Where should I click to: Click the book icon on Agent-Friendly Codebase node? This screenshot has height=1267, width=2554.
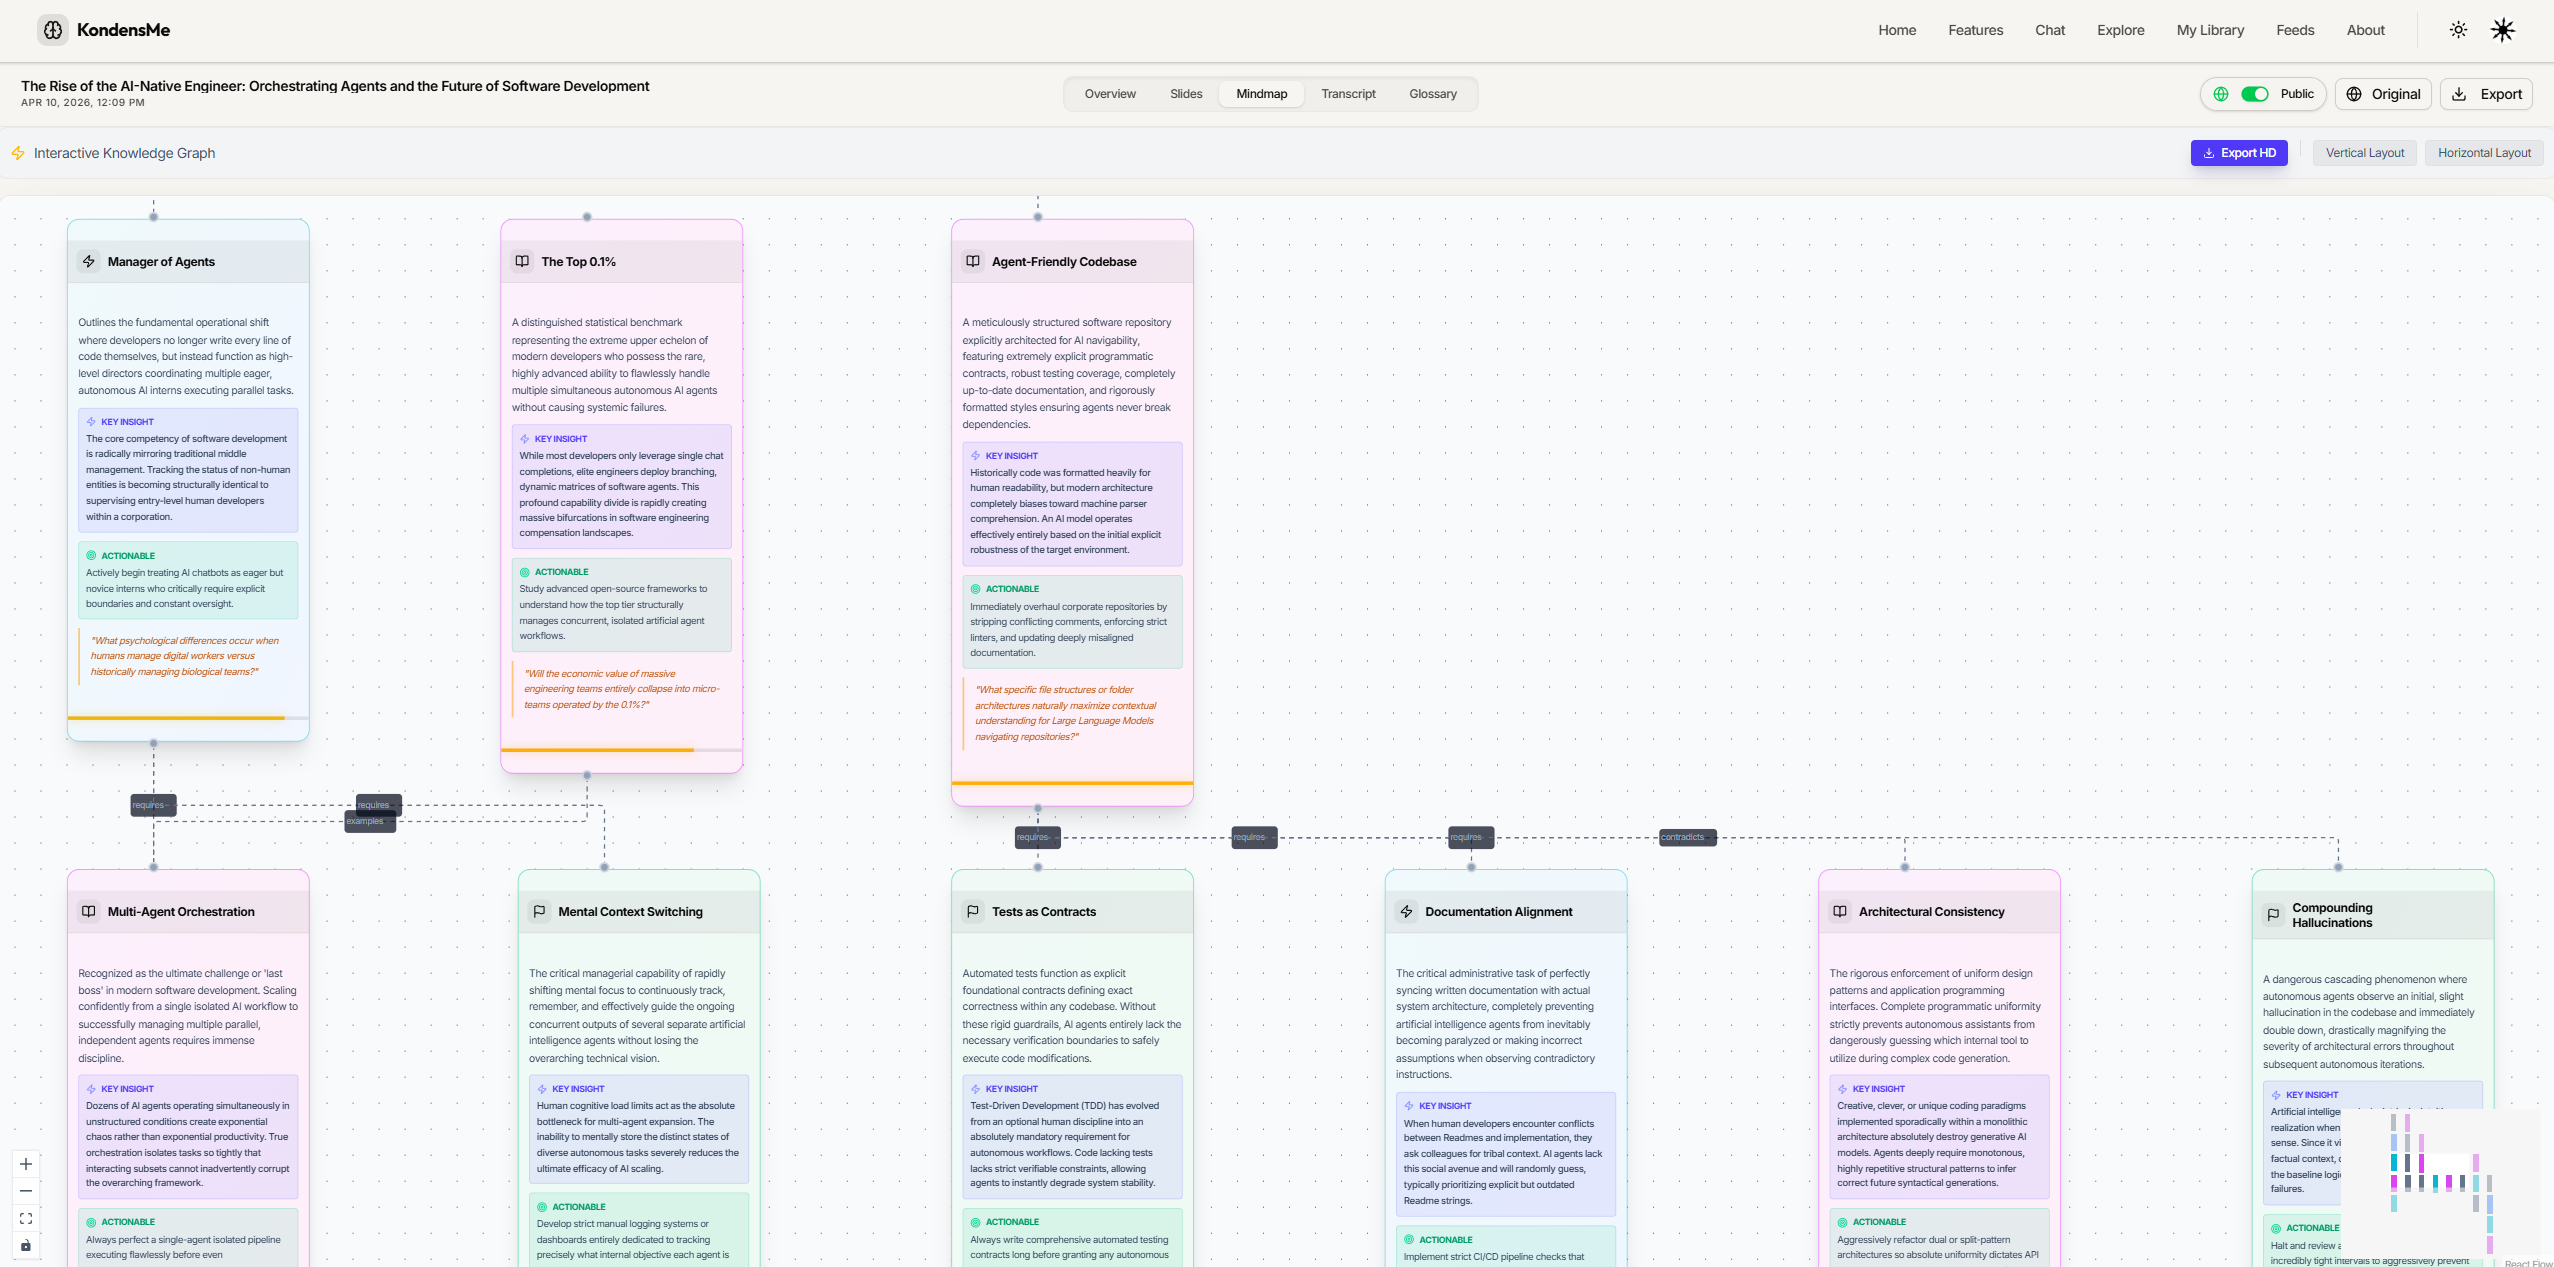(972, 261)
